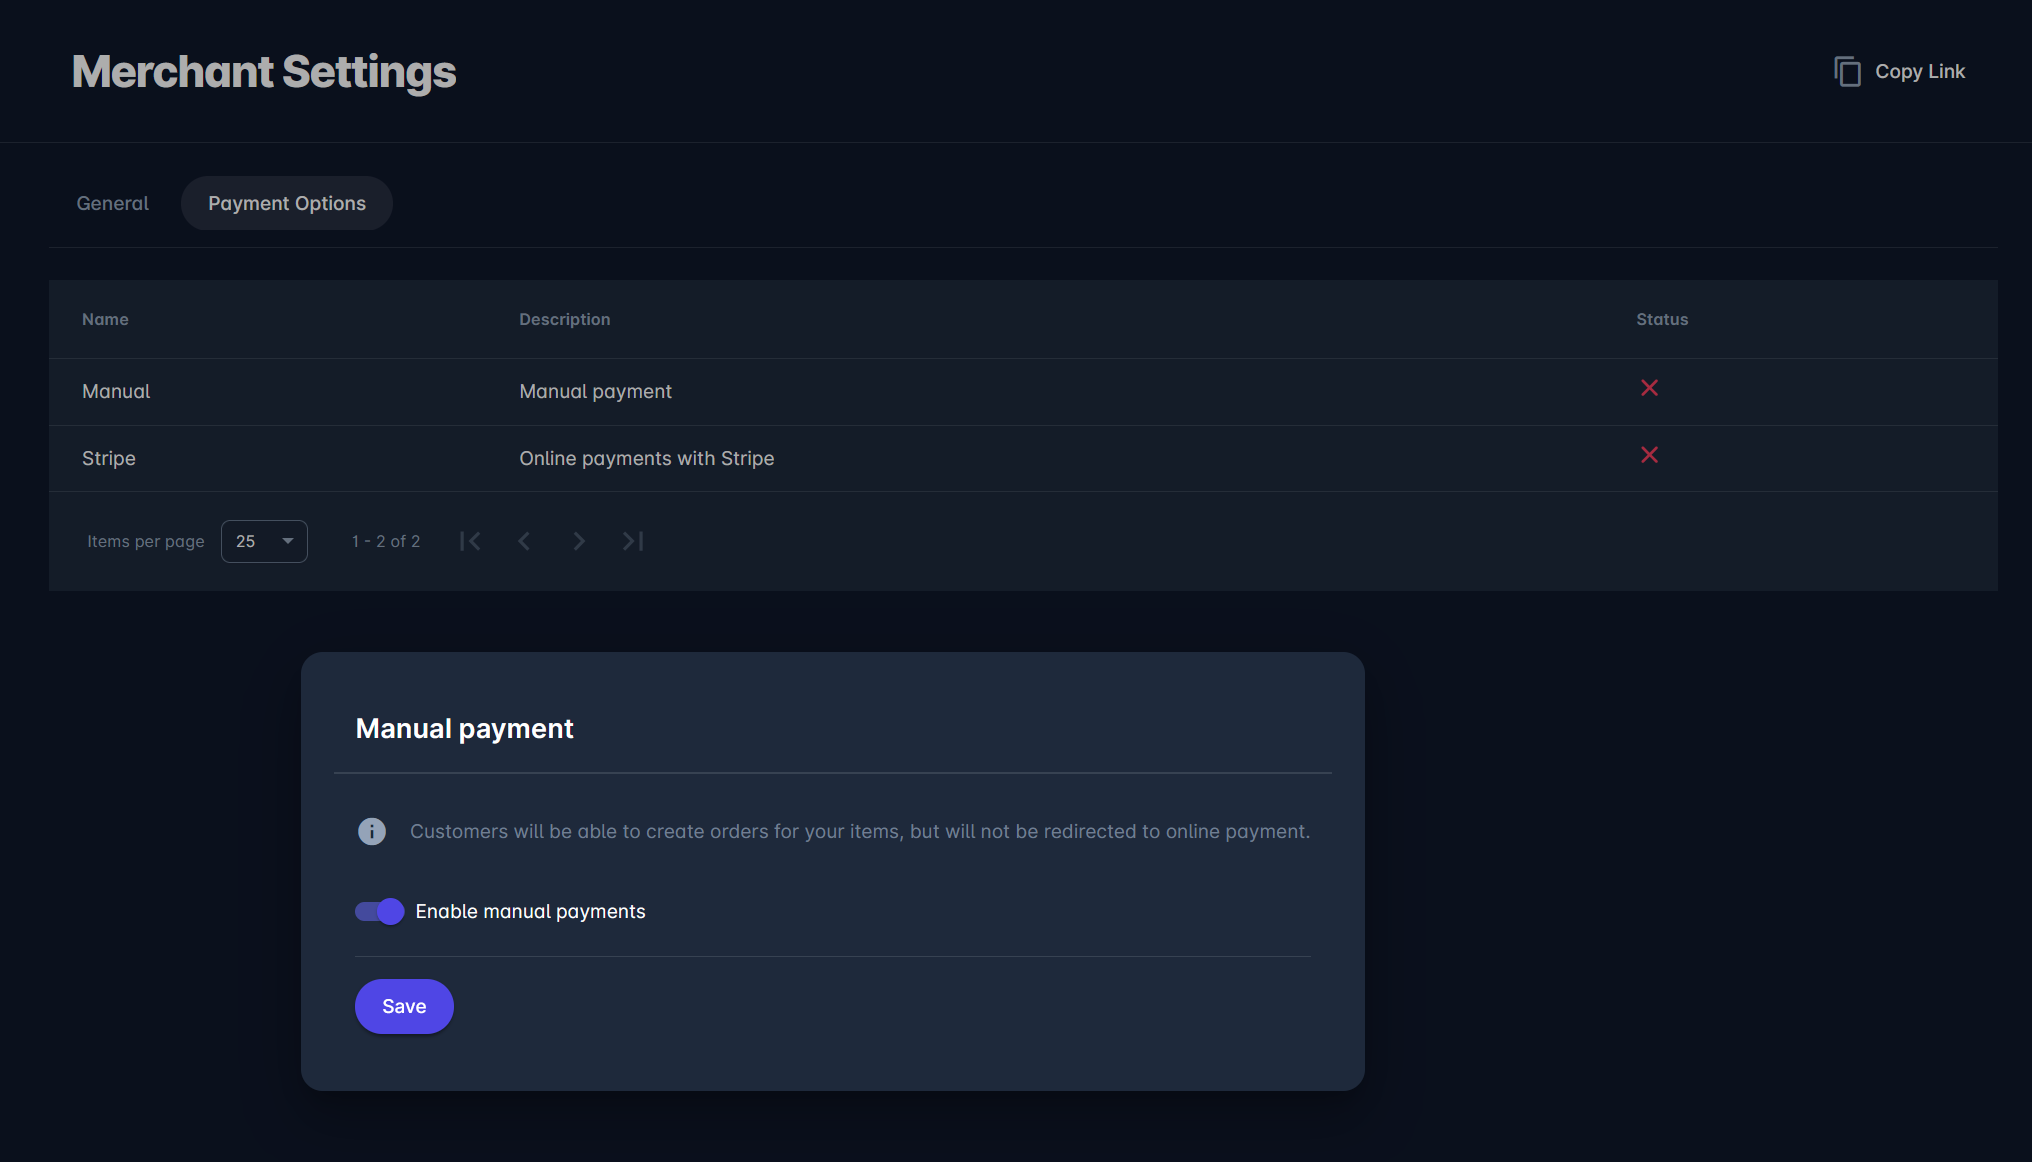Click the copy link icon
The width and height of the screenshot is (2032, 1162).
click(1847, 72)
